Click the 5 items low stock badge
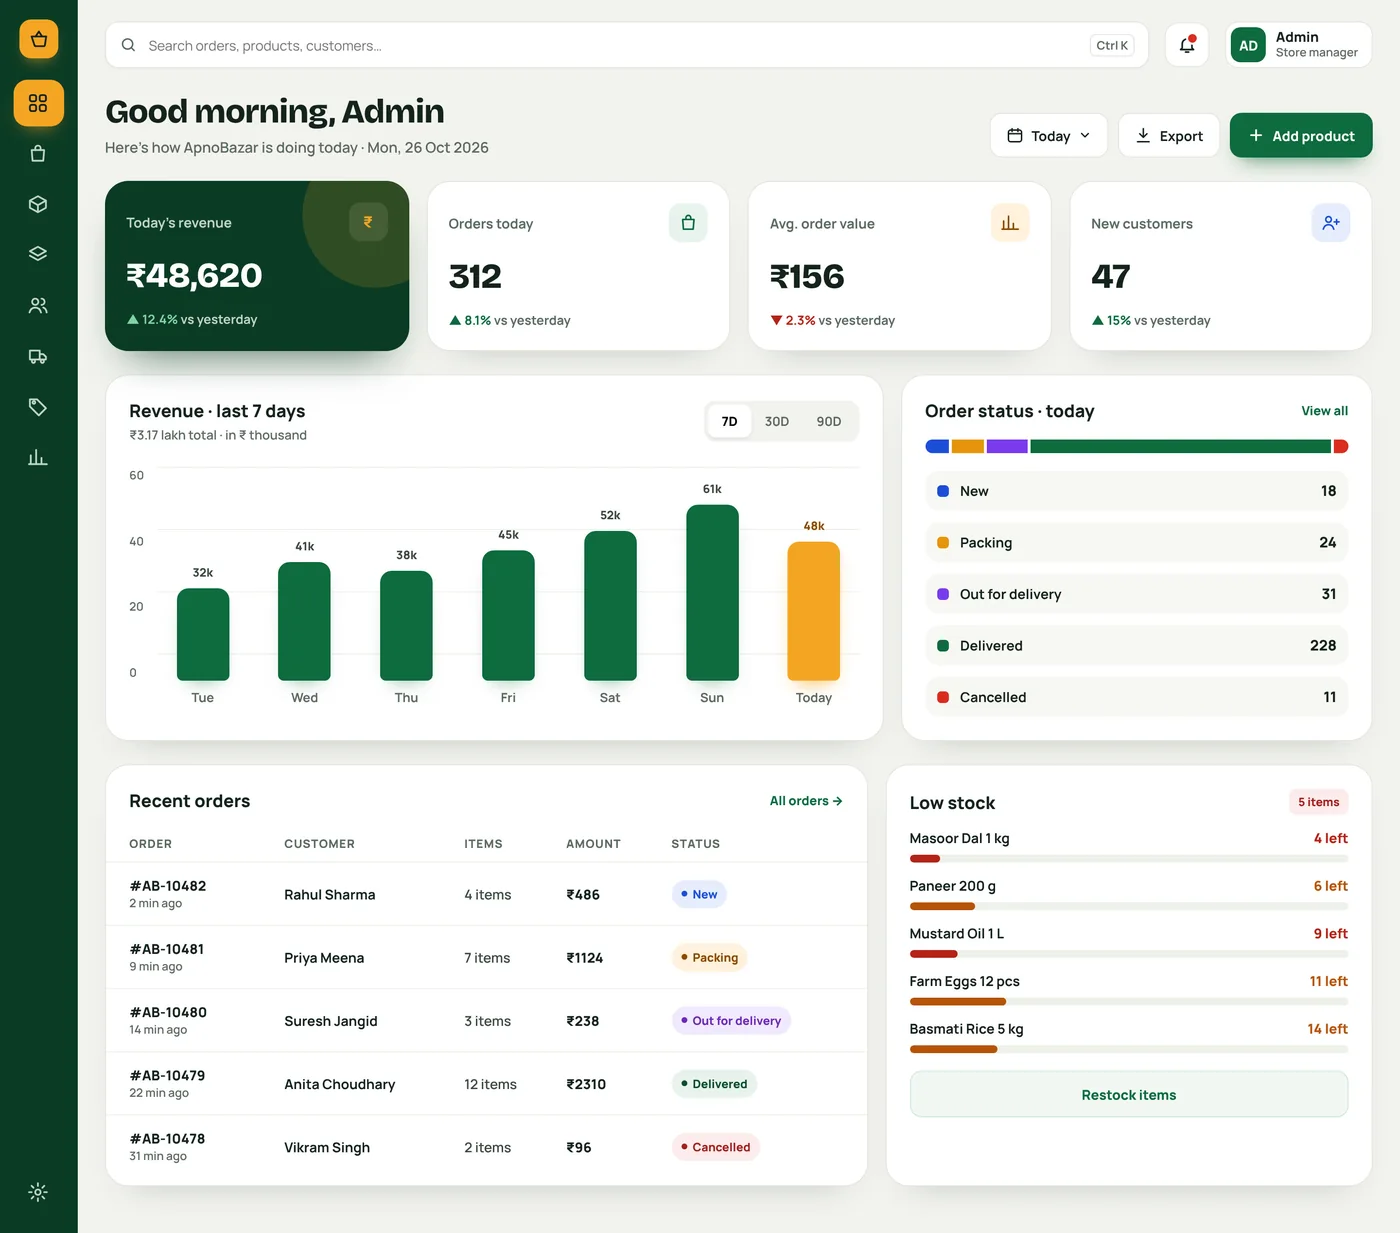Image resolution: width=1400 pixels, height=1233 pixels. point(1318,802)
